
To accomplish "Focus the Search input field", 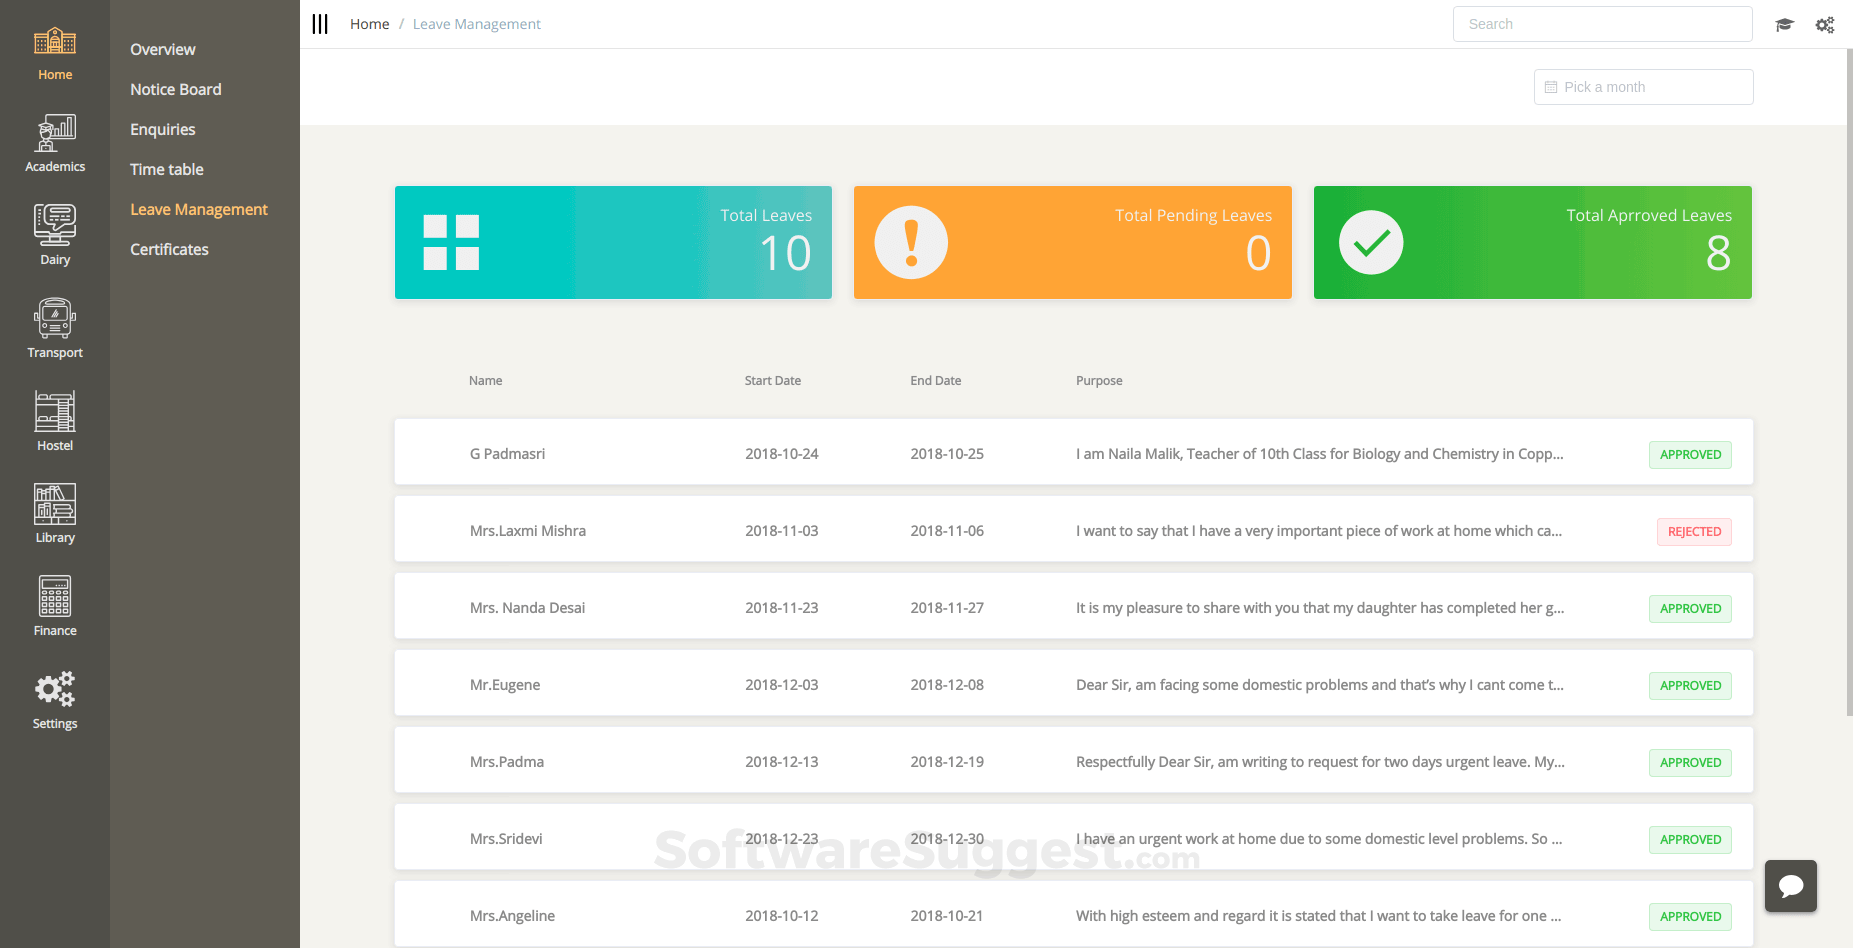I will (1602, 24).
